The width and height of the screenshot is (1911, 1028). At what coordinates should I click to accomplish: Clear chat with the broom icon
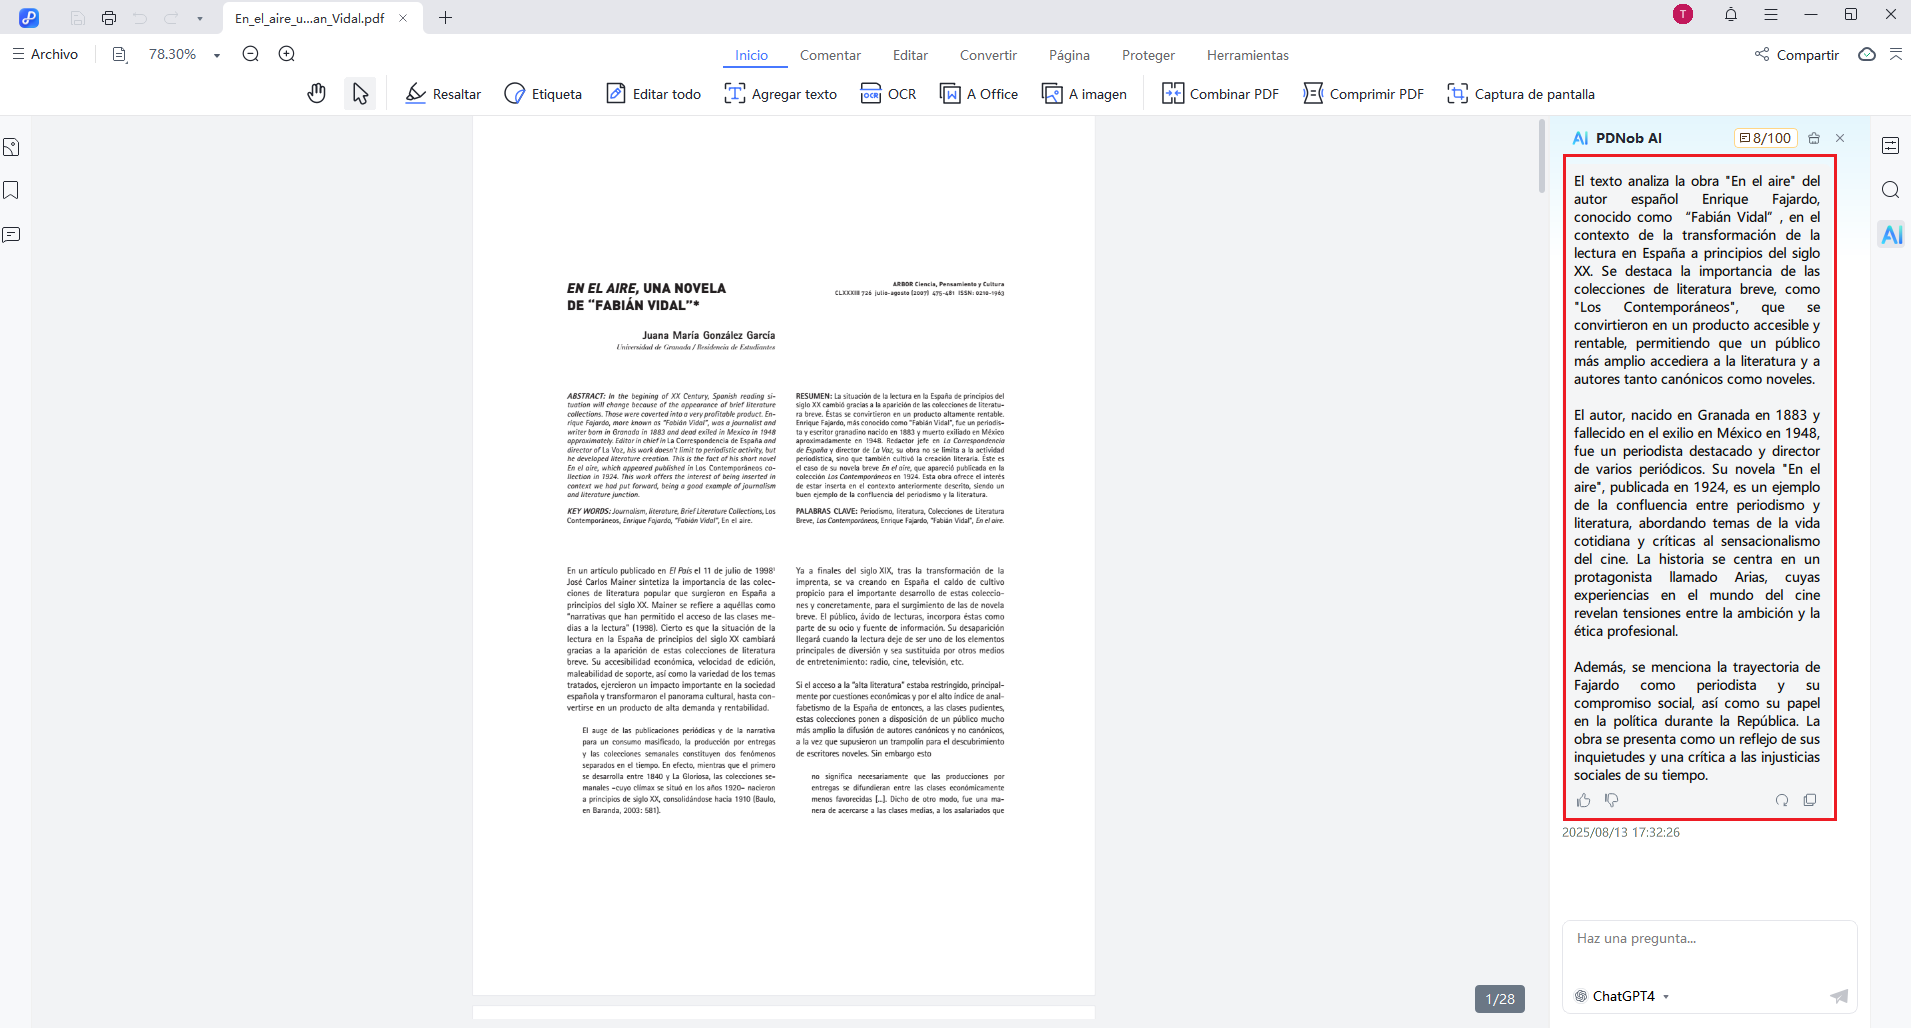point(1814,138)
